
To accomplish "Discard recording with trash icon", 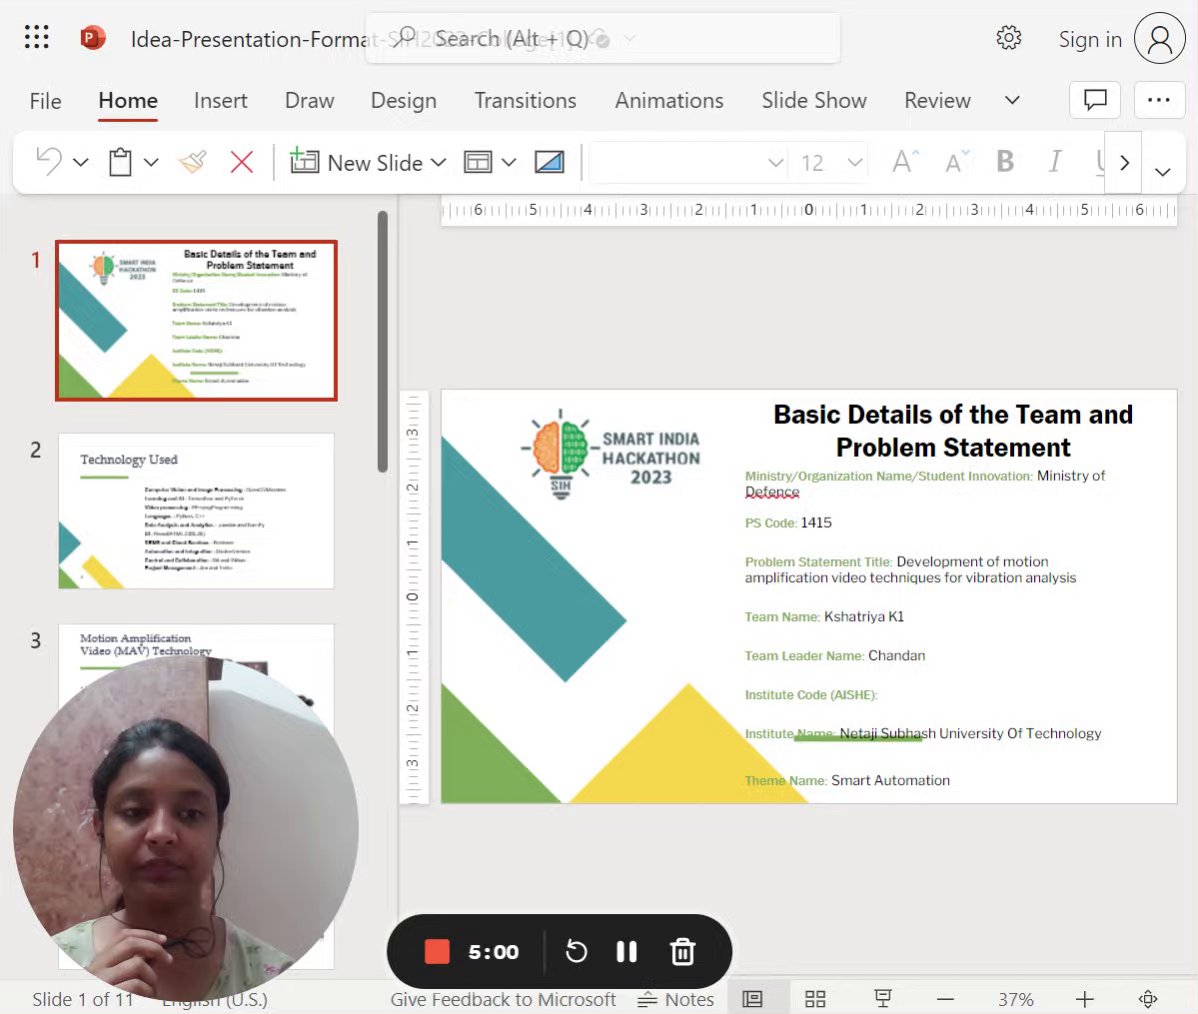I will click(x=682, y=952).
